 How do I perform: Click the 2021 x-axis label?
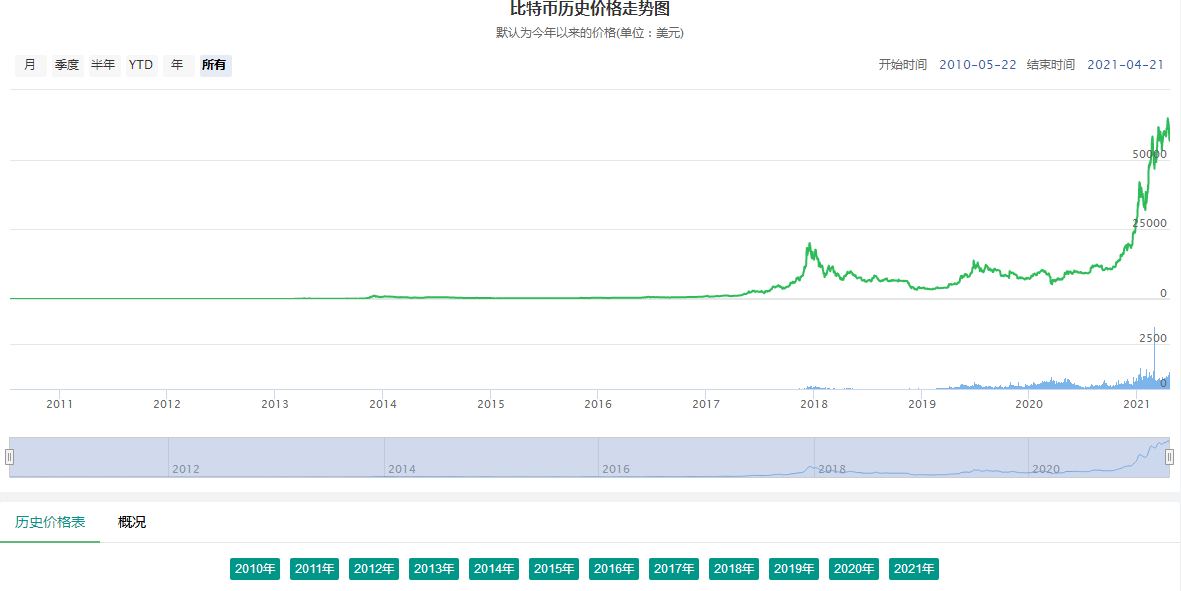[1137, 404]
